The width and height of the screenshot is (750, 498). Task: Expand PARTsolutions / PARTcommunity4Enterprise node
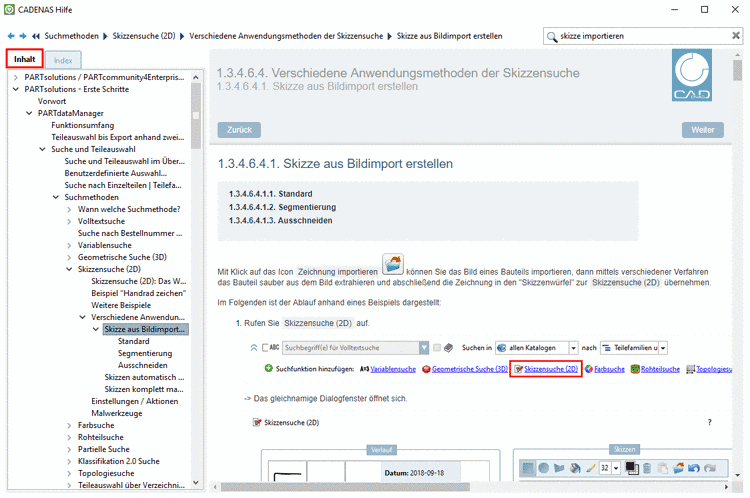pos(16,77)
